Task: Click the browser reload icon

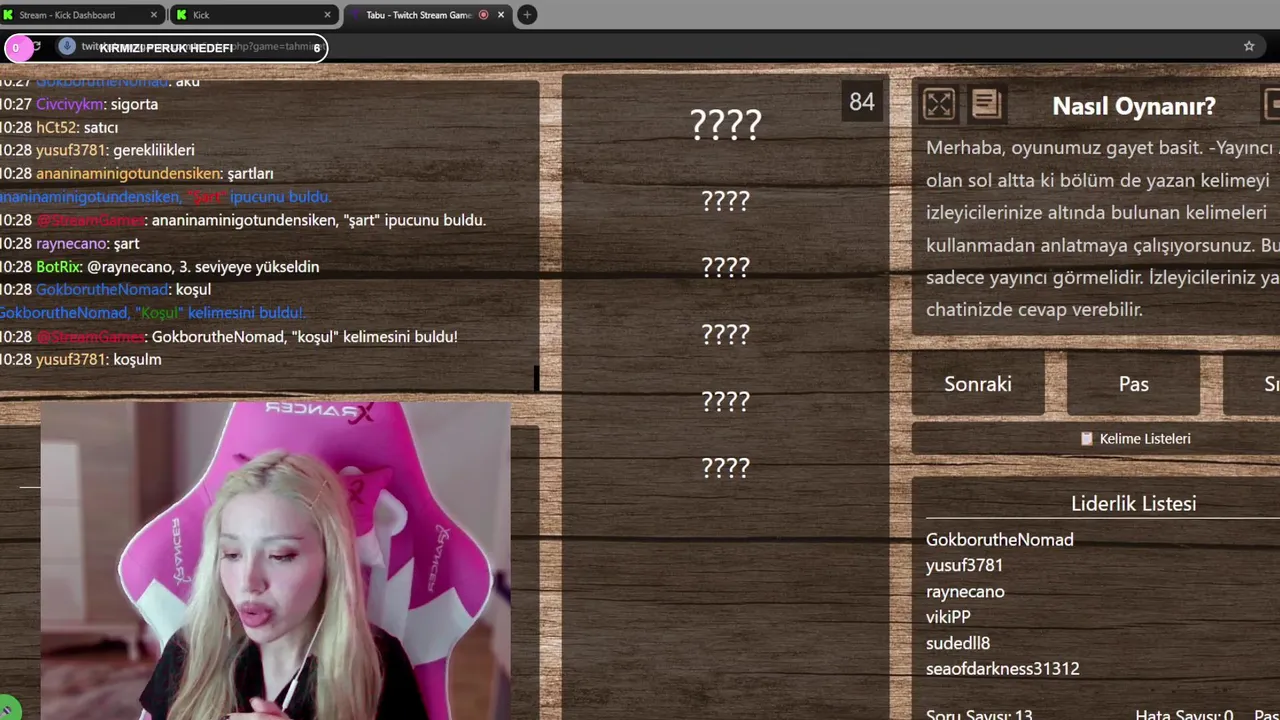Action: coord(37,46)
